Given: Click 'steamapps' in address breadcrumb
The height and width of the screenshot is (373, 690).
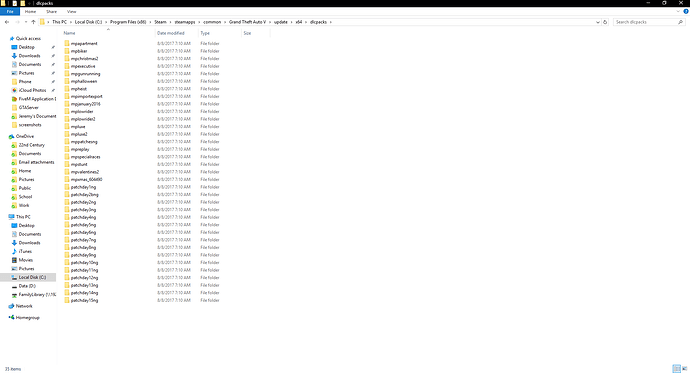Looking at the screenshot, I should 185,22.
